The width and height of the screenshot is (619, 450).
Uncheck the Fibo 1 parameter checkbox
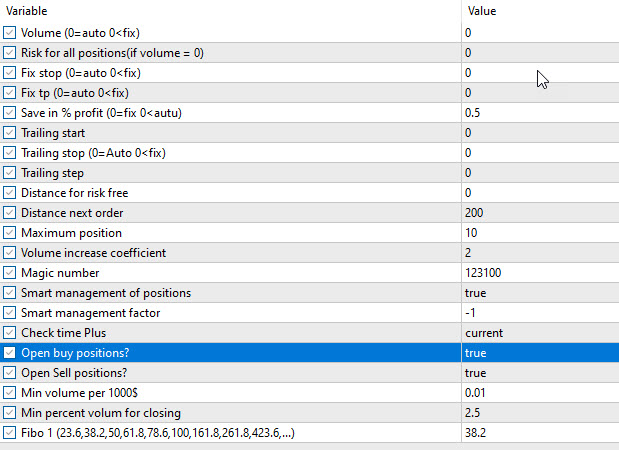[10, 433]
